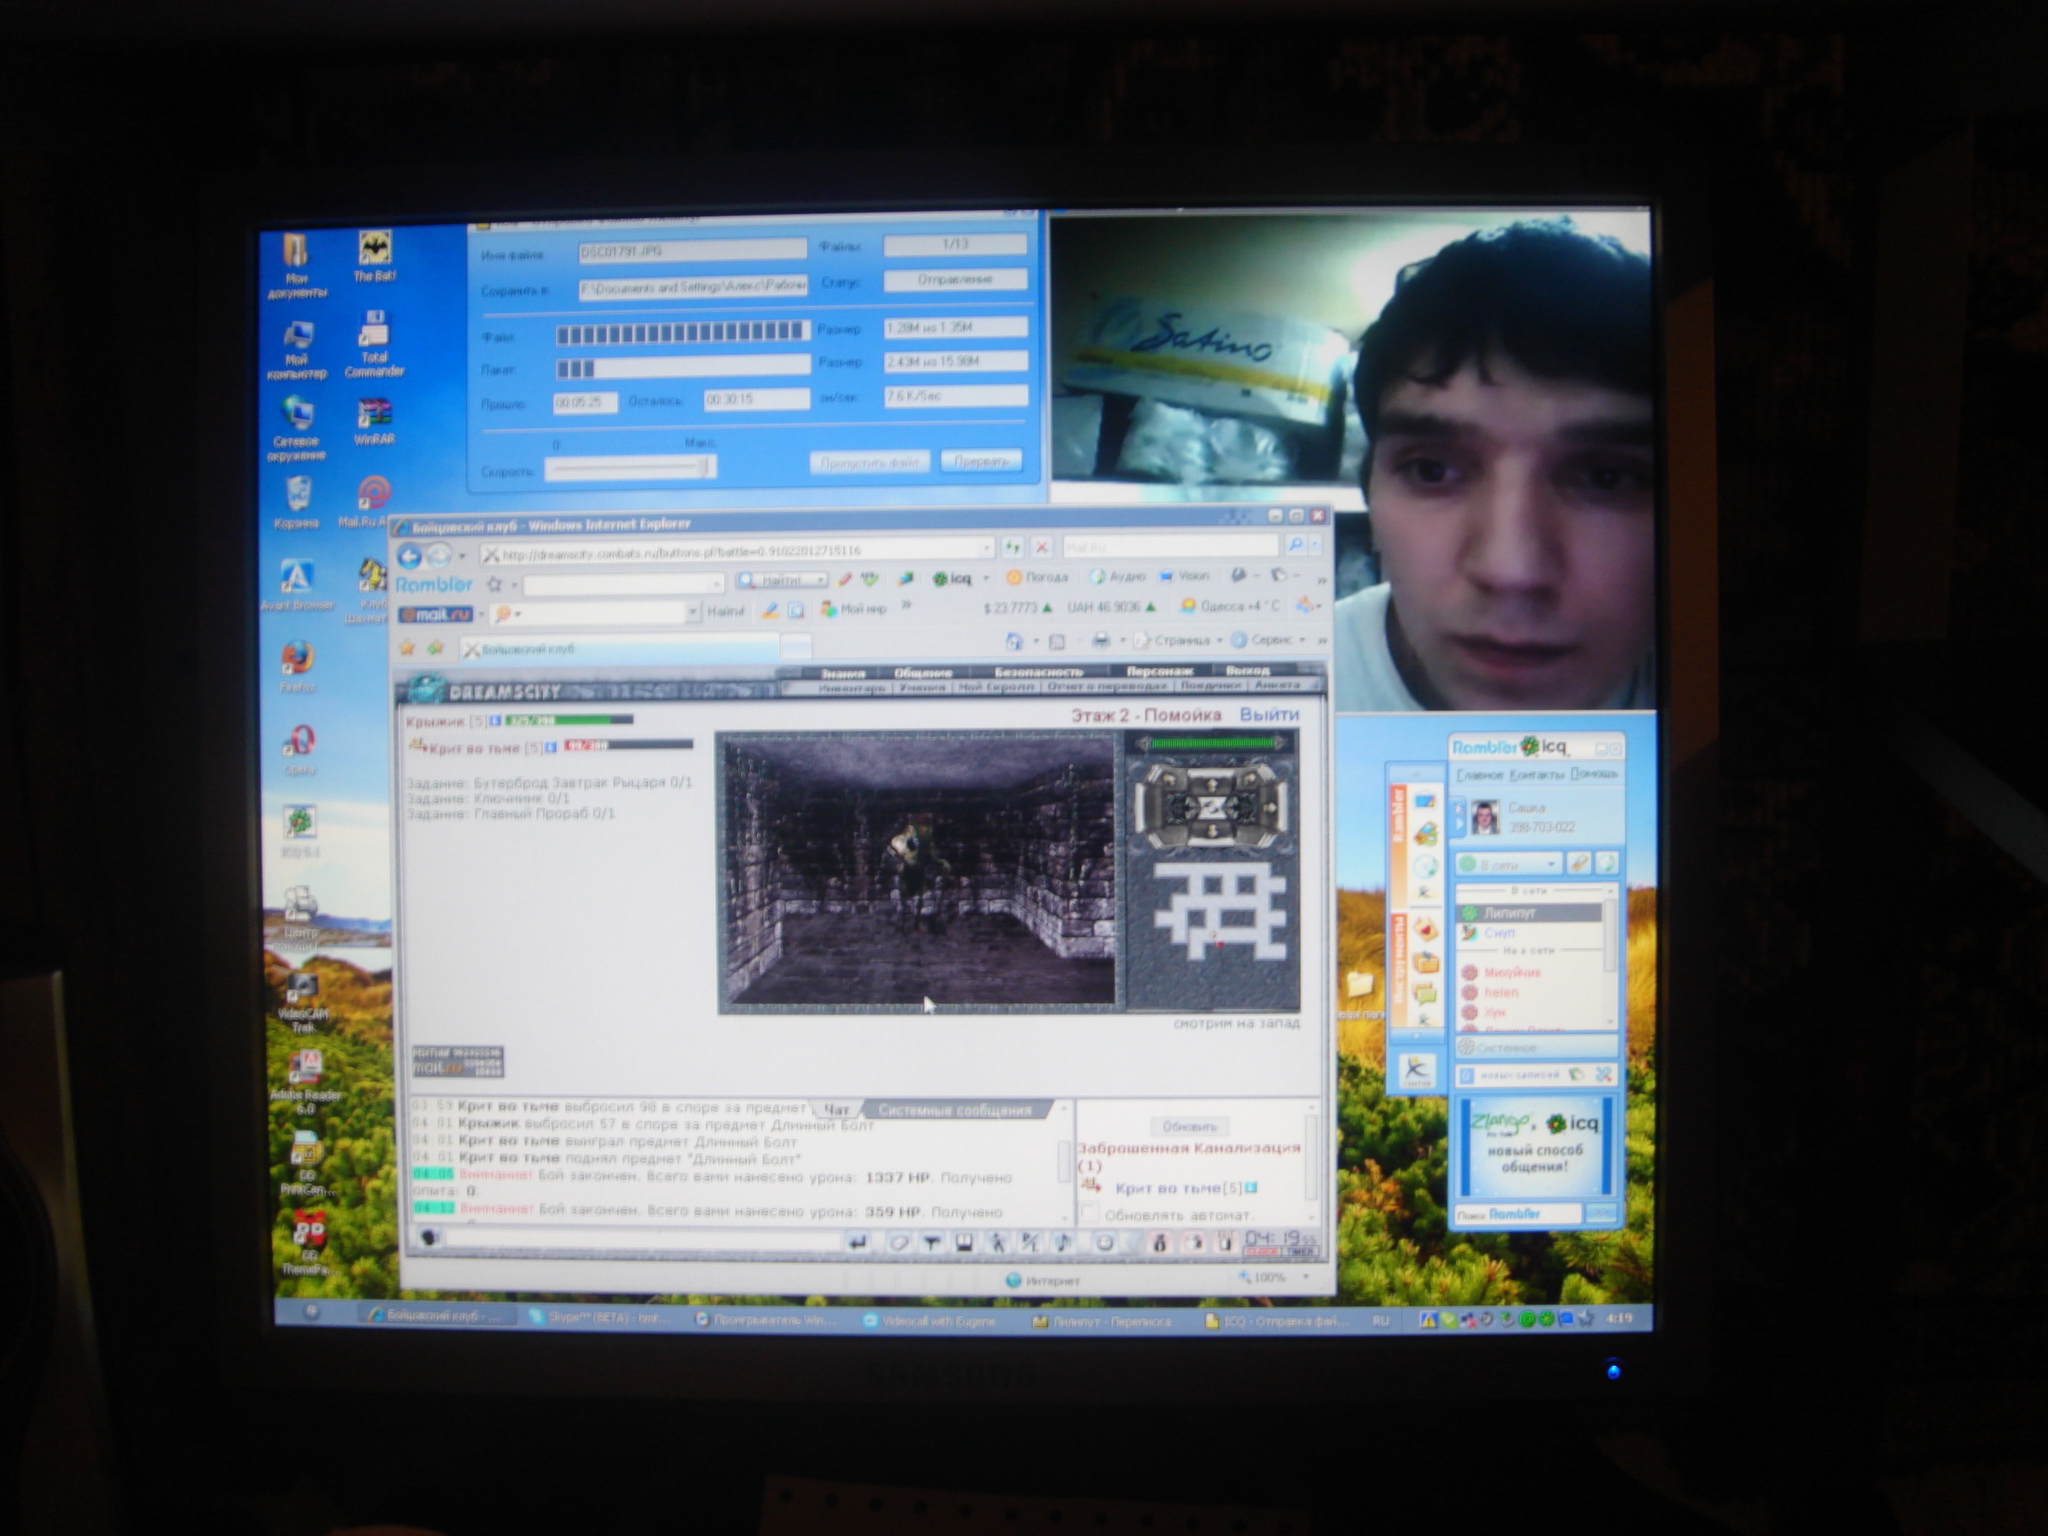Click the game chat message input field
This screenshot has height=1536, width=2048.
point(642,1240)
